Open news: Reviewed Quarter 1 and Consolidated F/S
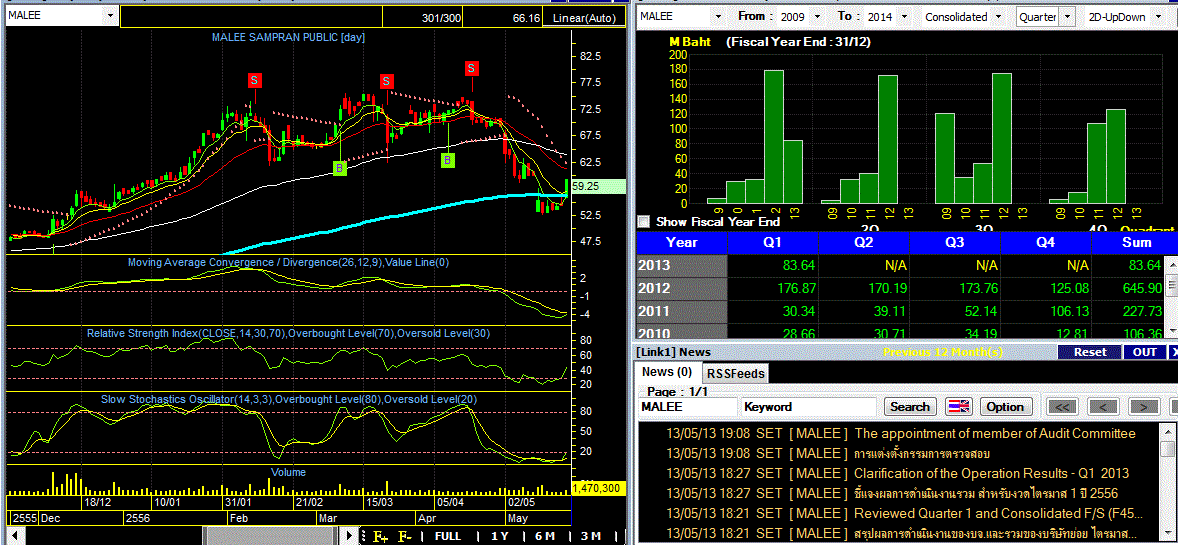 pyautogui.click(x=999, y=513)
